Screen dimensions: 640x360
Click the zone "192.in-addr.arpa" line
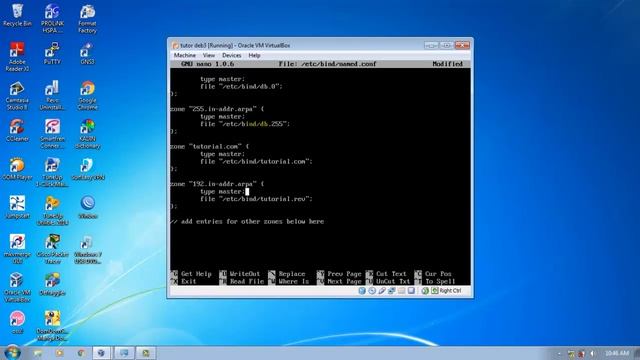point(217,184)
